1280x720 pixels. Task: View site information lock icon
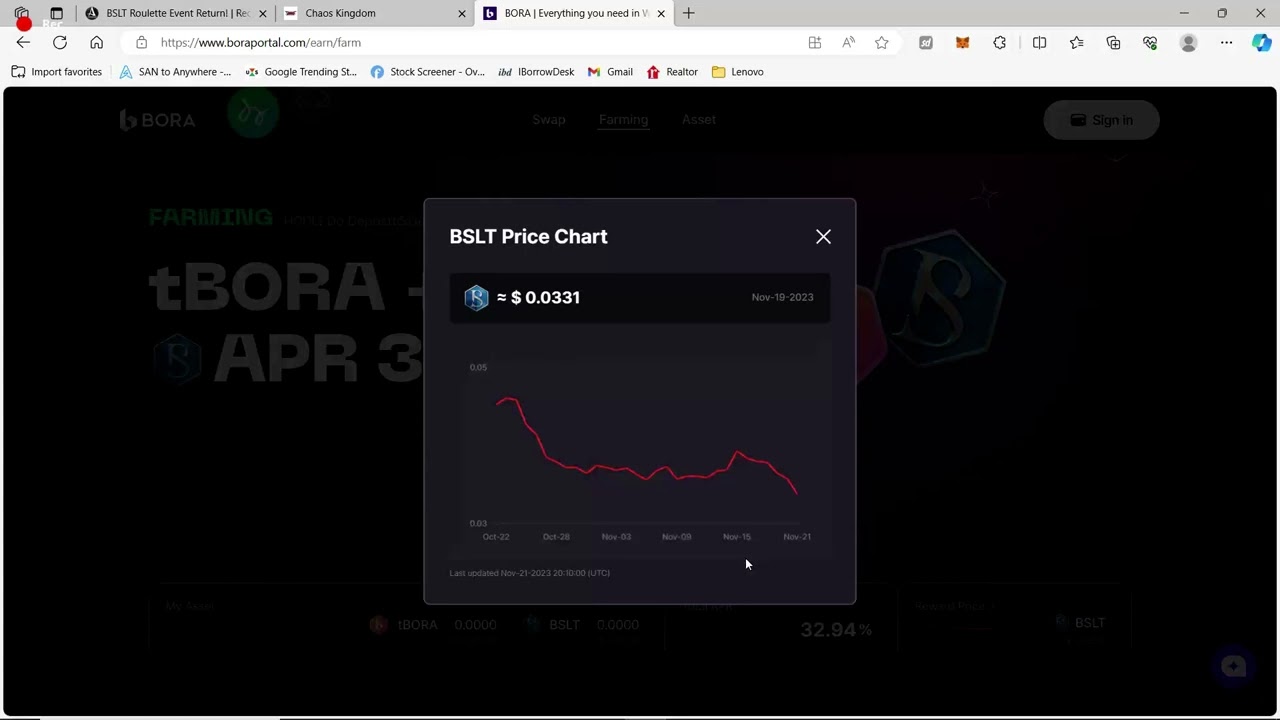click(x=141, y=42)
